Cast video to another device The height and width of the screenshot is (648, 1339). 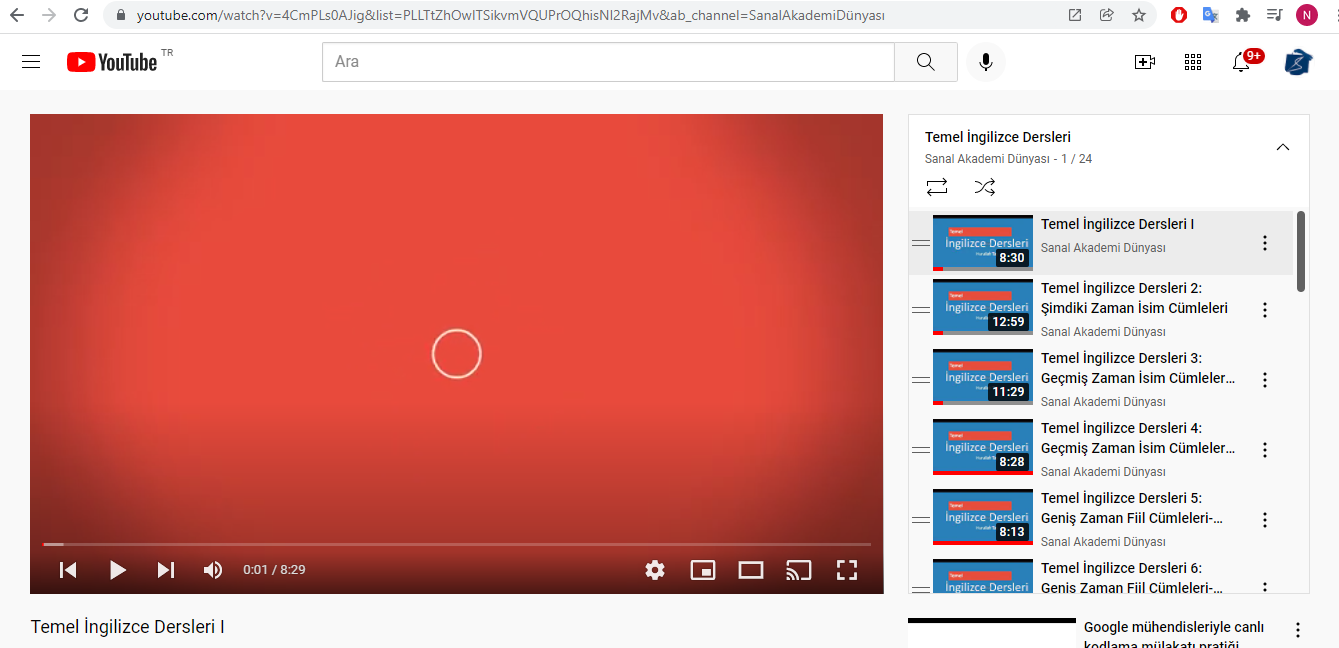(798, 570)
